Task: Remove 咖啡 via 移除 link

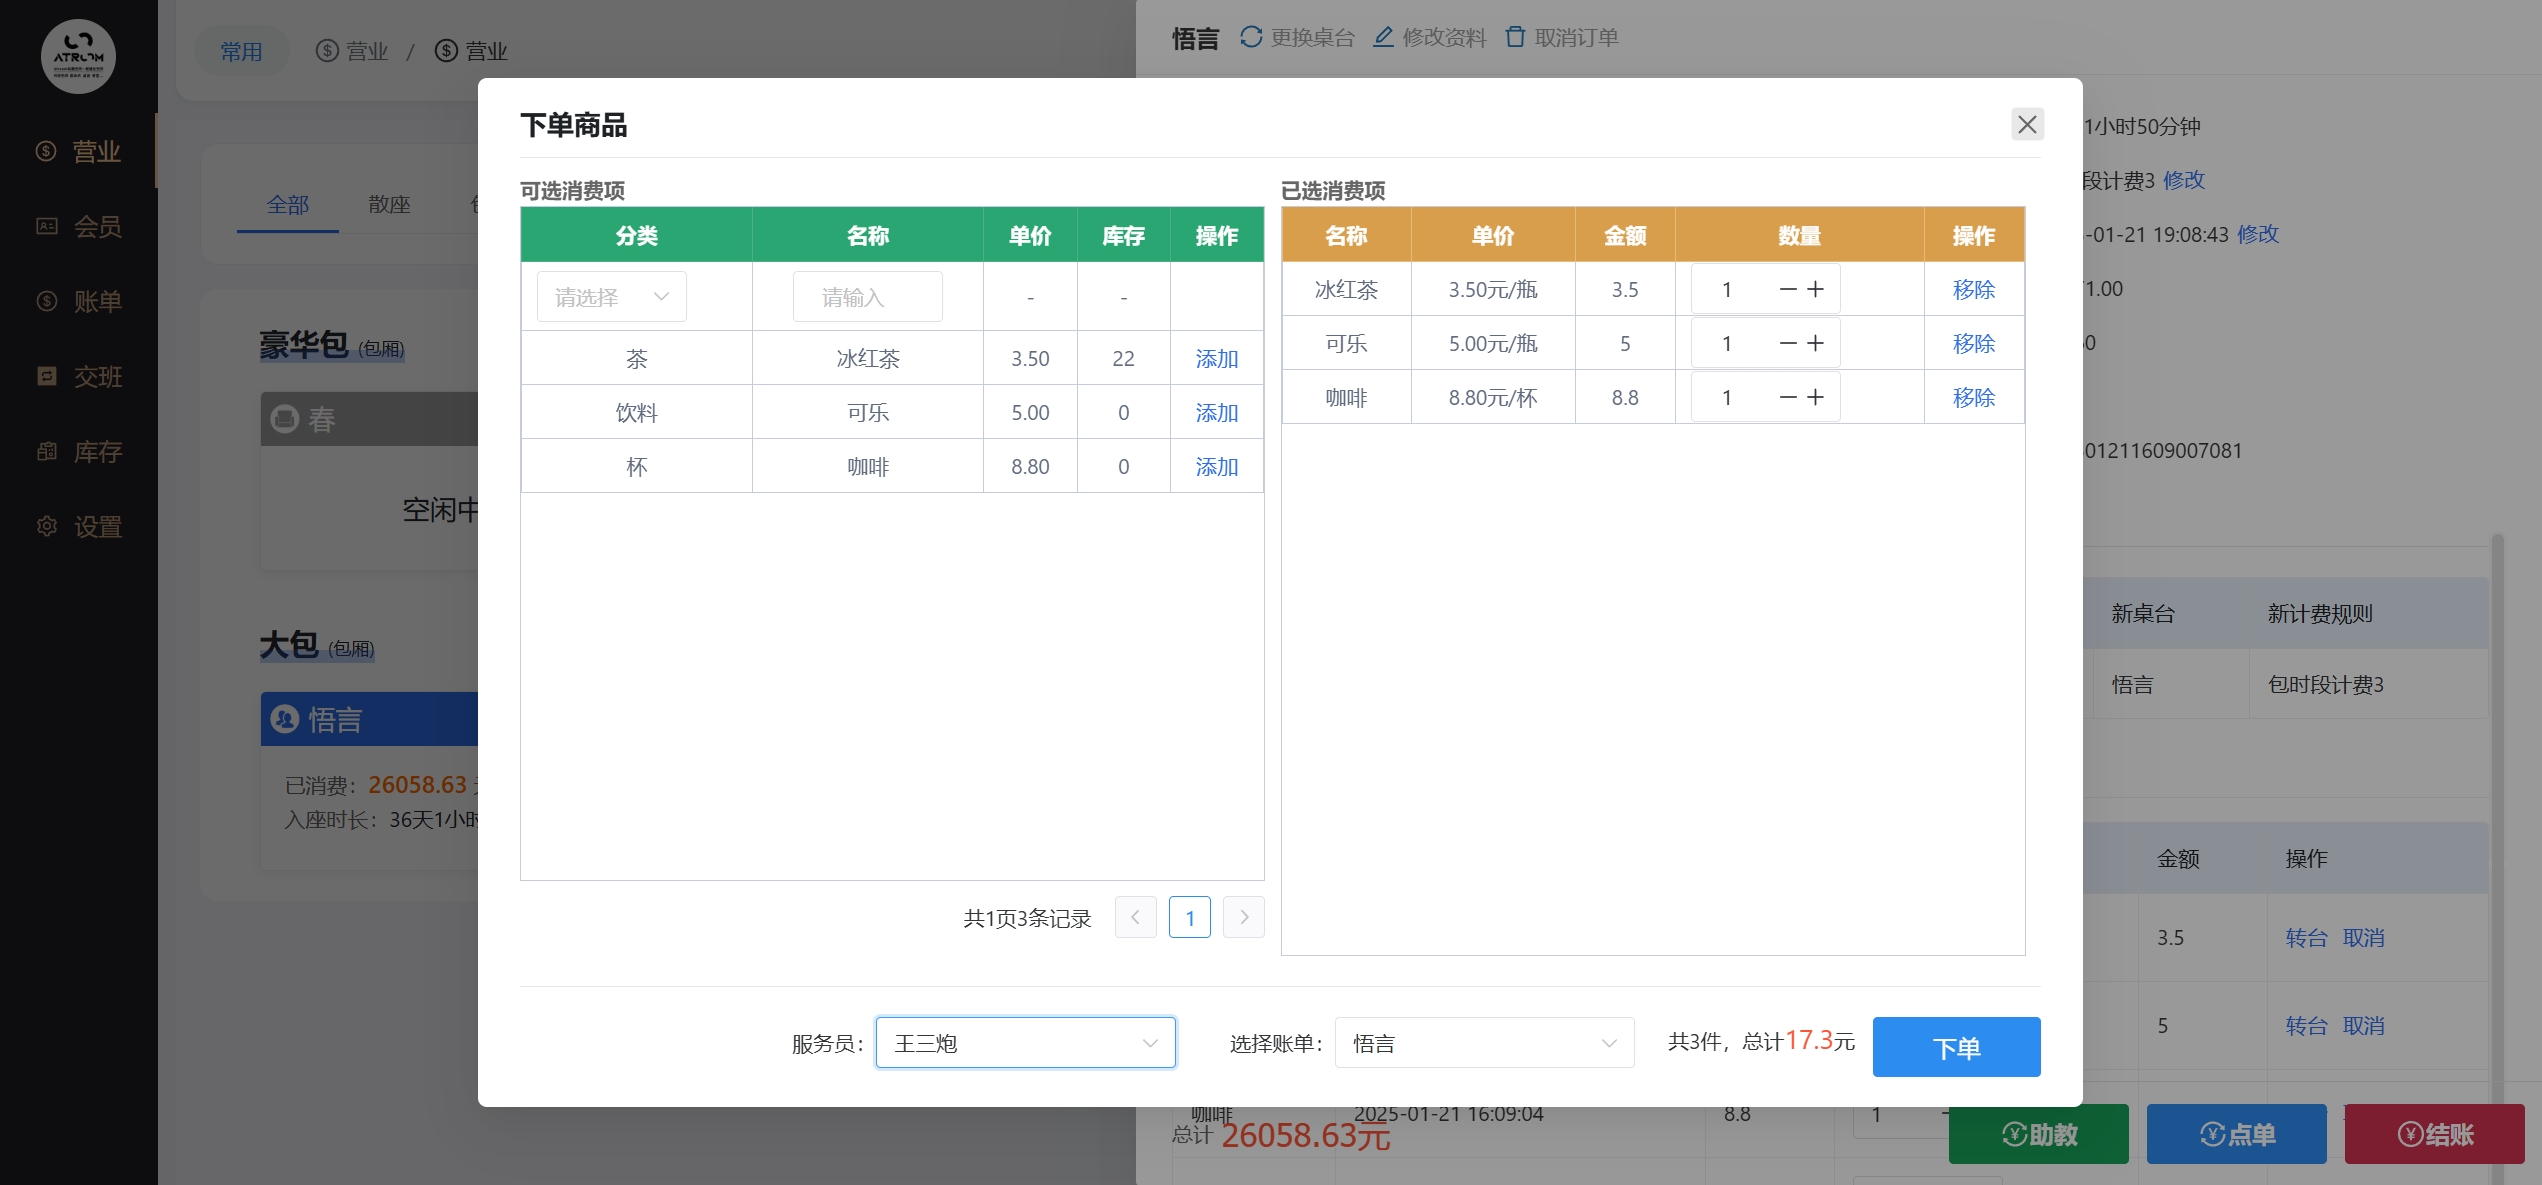Action: tap(1973, 397)
